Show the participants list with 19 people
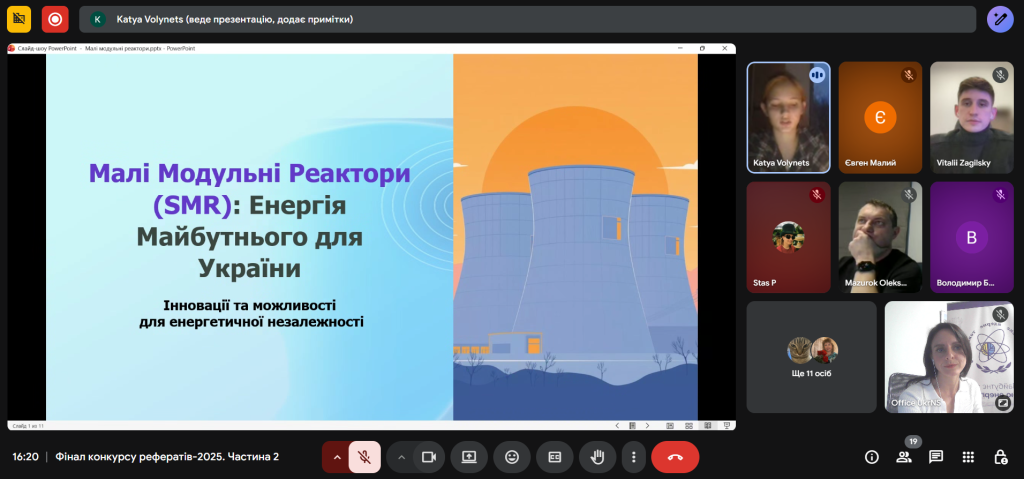Viewport: 1024px width, 479px height. pos(904,457)
